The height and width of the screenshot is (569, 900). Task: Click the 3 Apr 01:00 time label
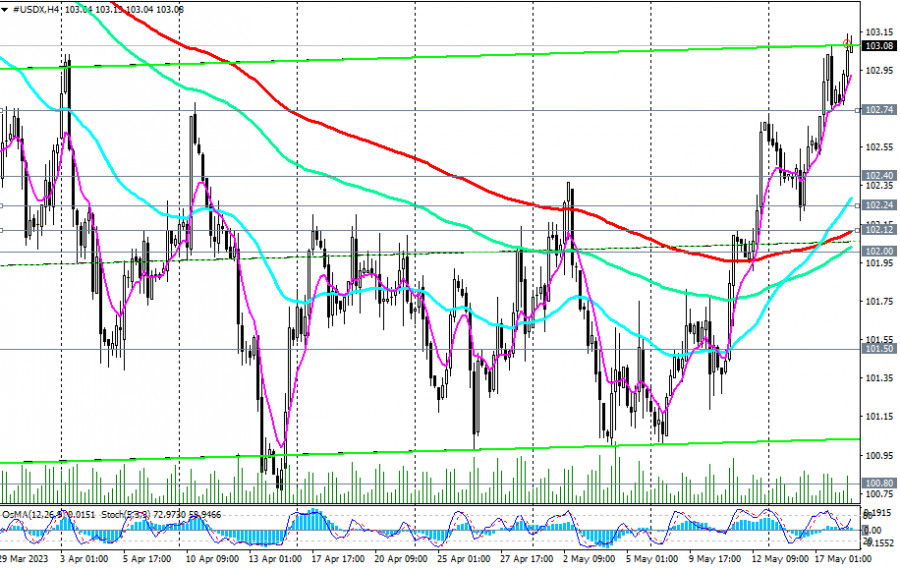[83, 559]
